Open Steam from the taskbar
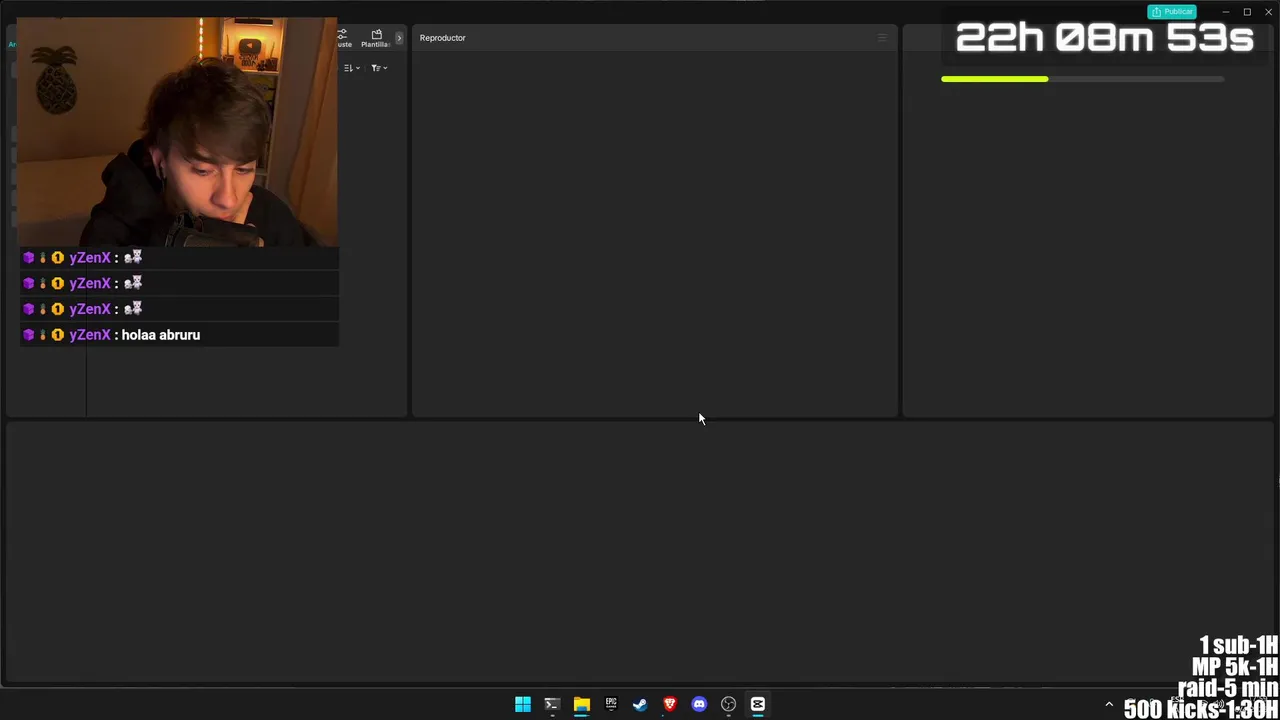 click(x=640, y=704)
